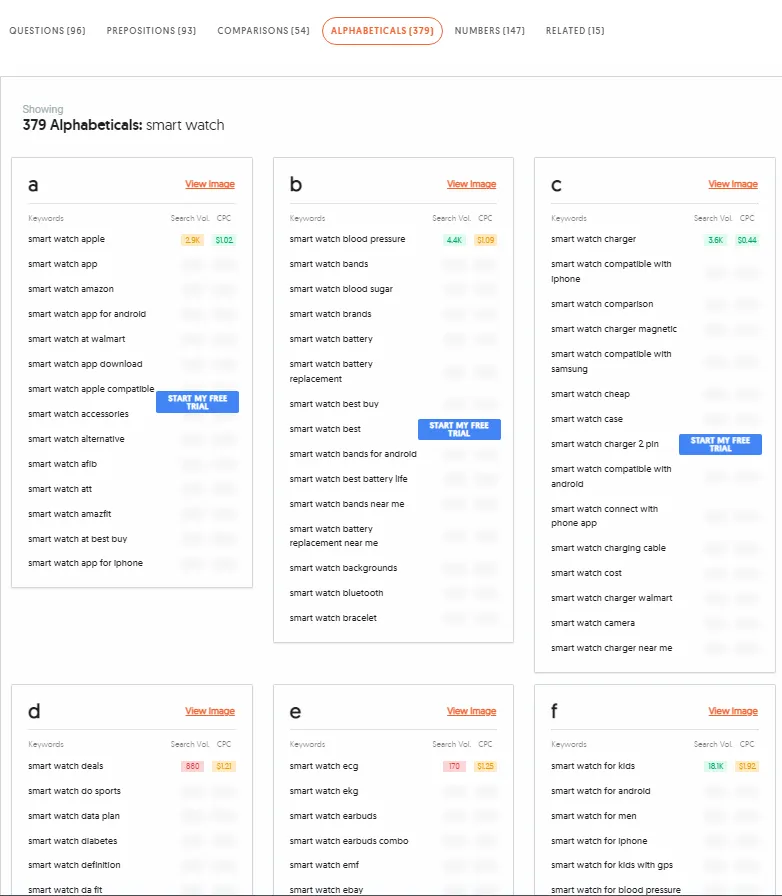Open View Image for card b
Image resolution: width=782 pixels, height=896 pixels.
coord(472,184)
